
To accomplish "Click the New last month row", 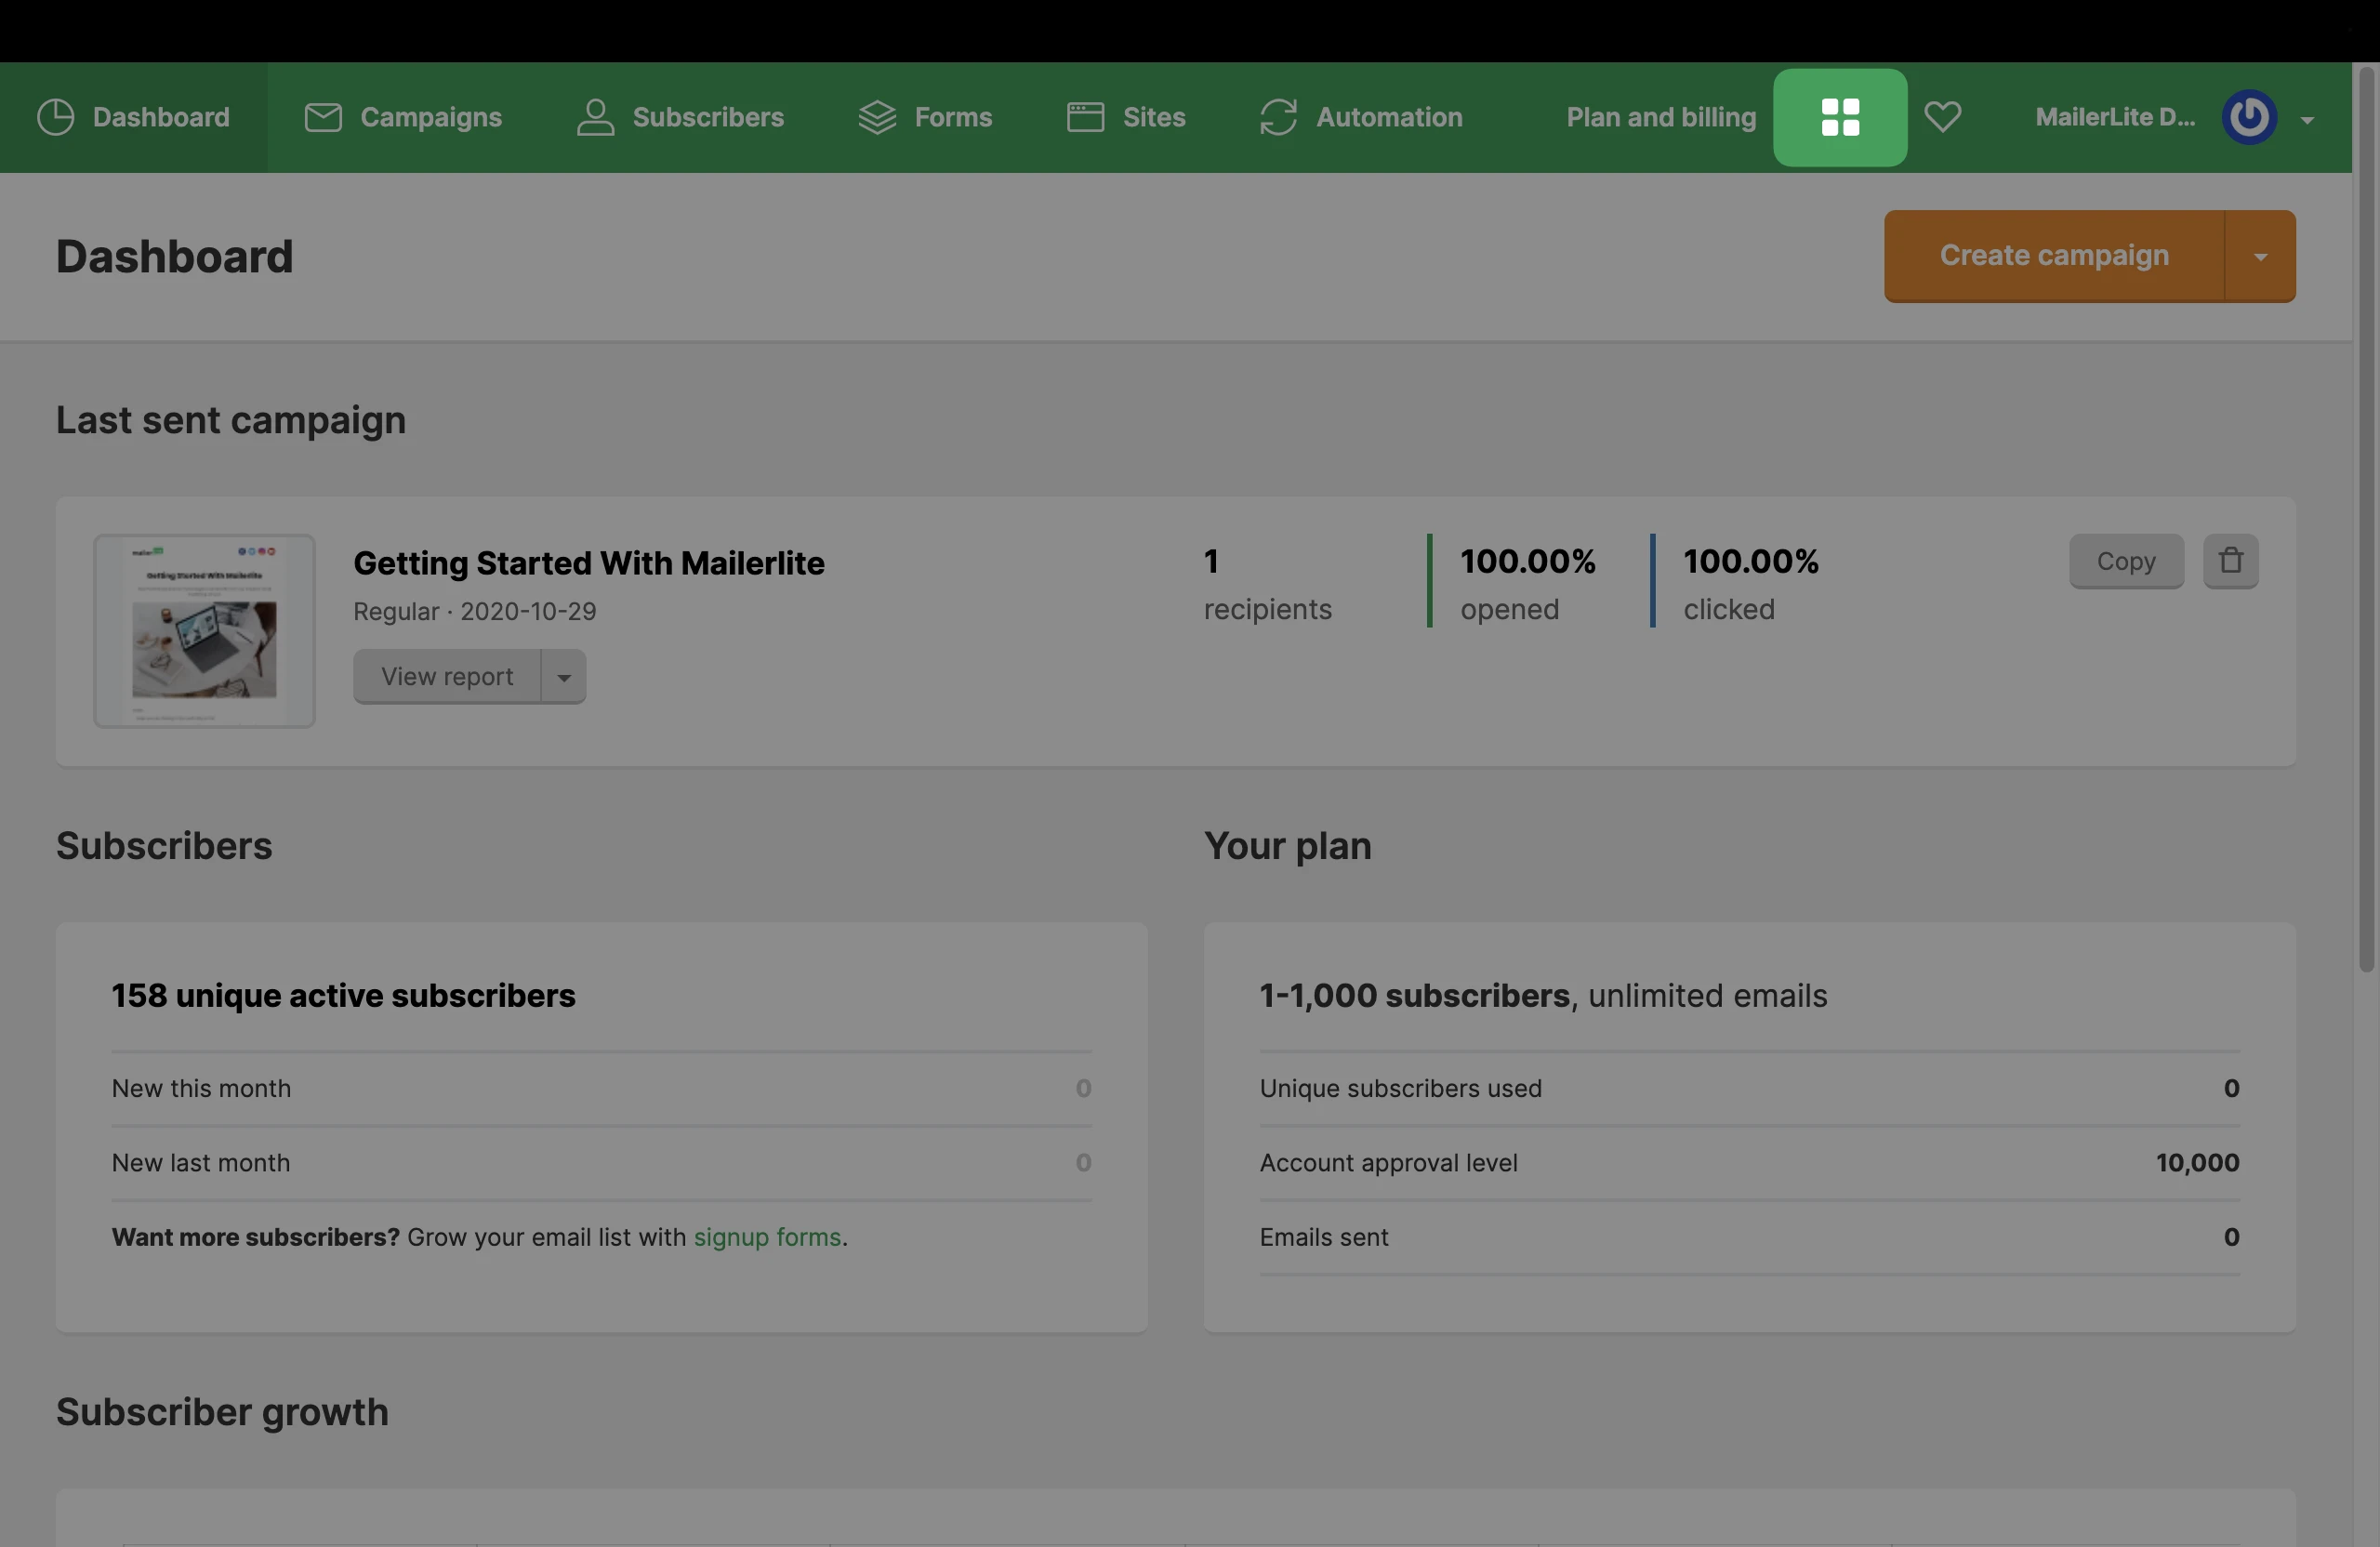I will (601, 1163).
